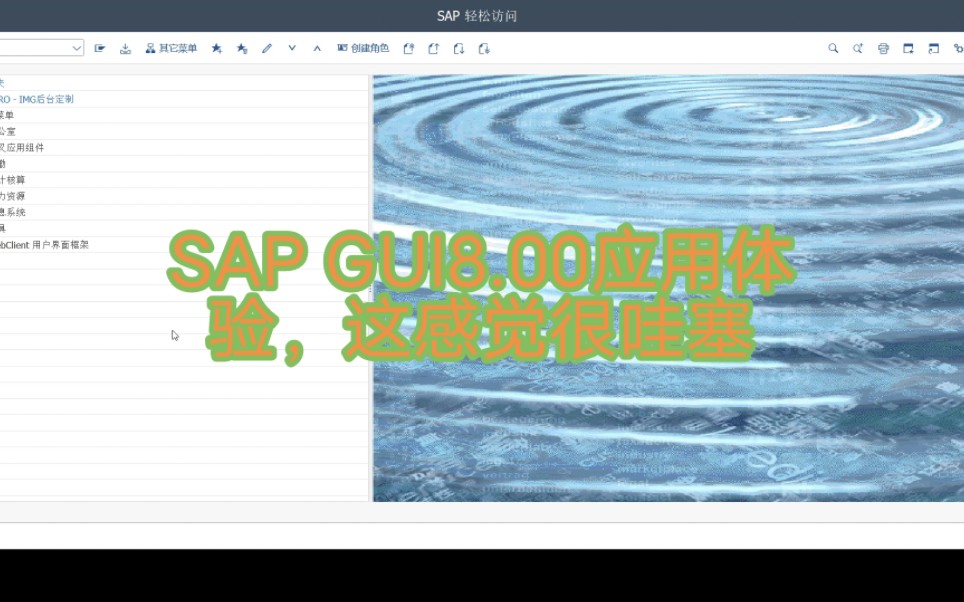Open the transaction command field dropdown

coord(77,48)
